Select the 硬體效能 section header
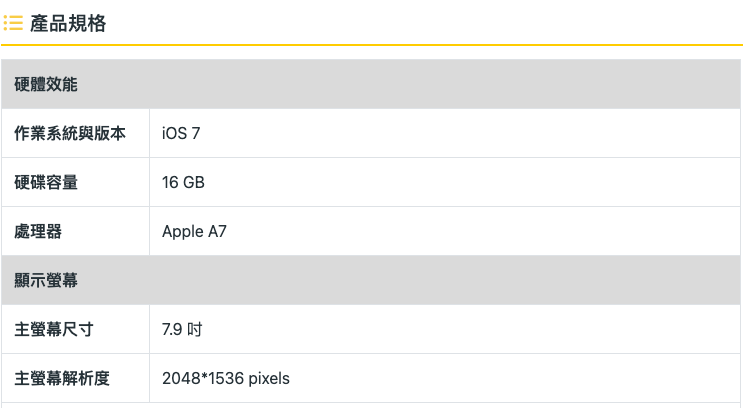 (x=46, y=84)
